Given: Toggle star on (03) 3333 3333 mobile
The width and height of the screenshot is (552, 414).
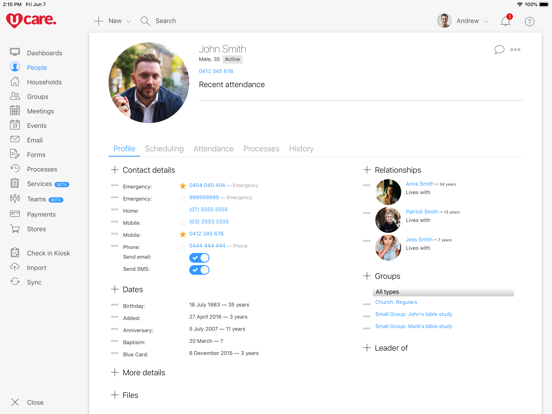Looking at the screenshot, I should coord(182,222).
